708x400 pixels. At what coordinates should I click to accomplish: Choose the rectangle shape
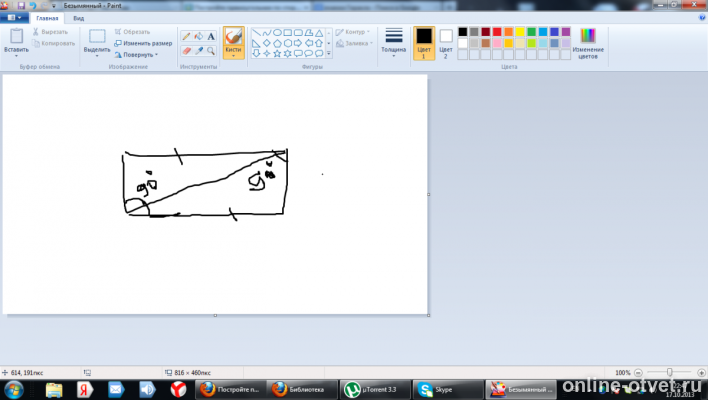[x=288, y=33]
